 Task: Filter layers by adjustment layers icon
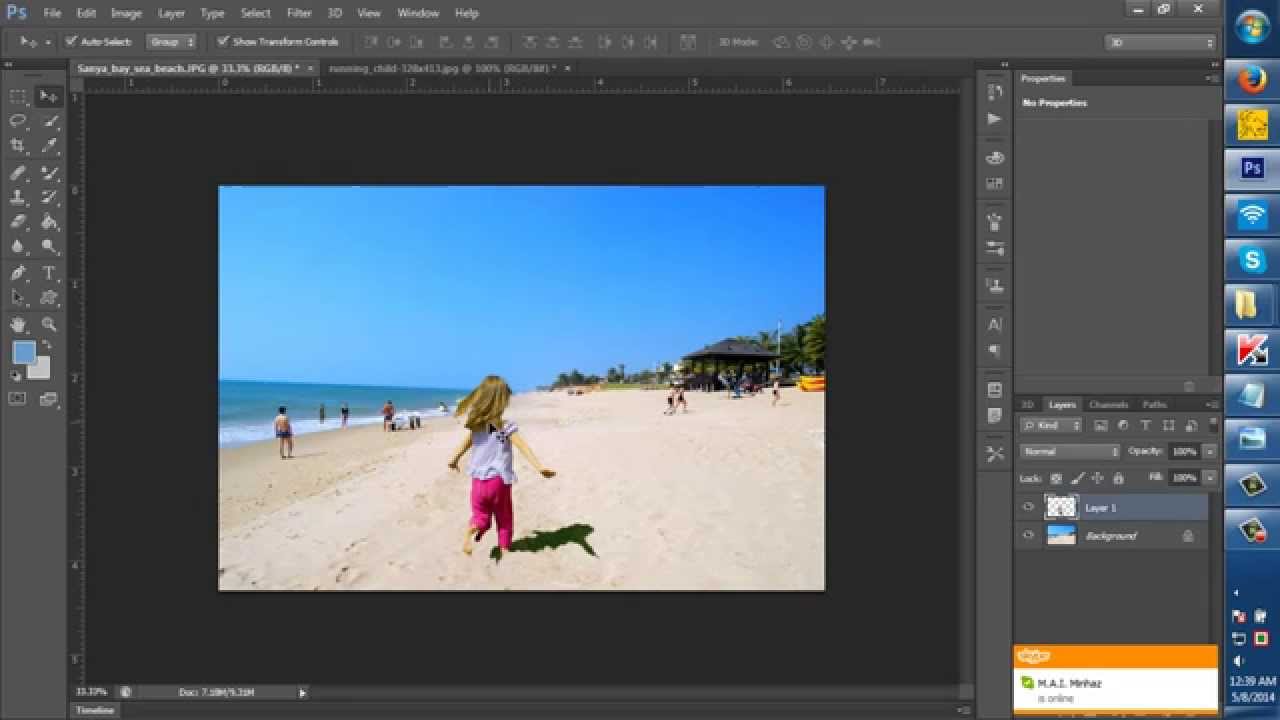coord(1123,425)
